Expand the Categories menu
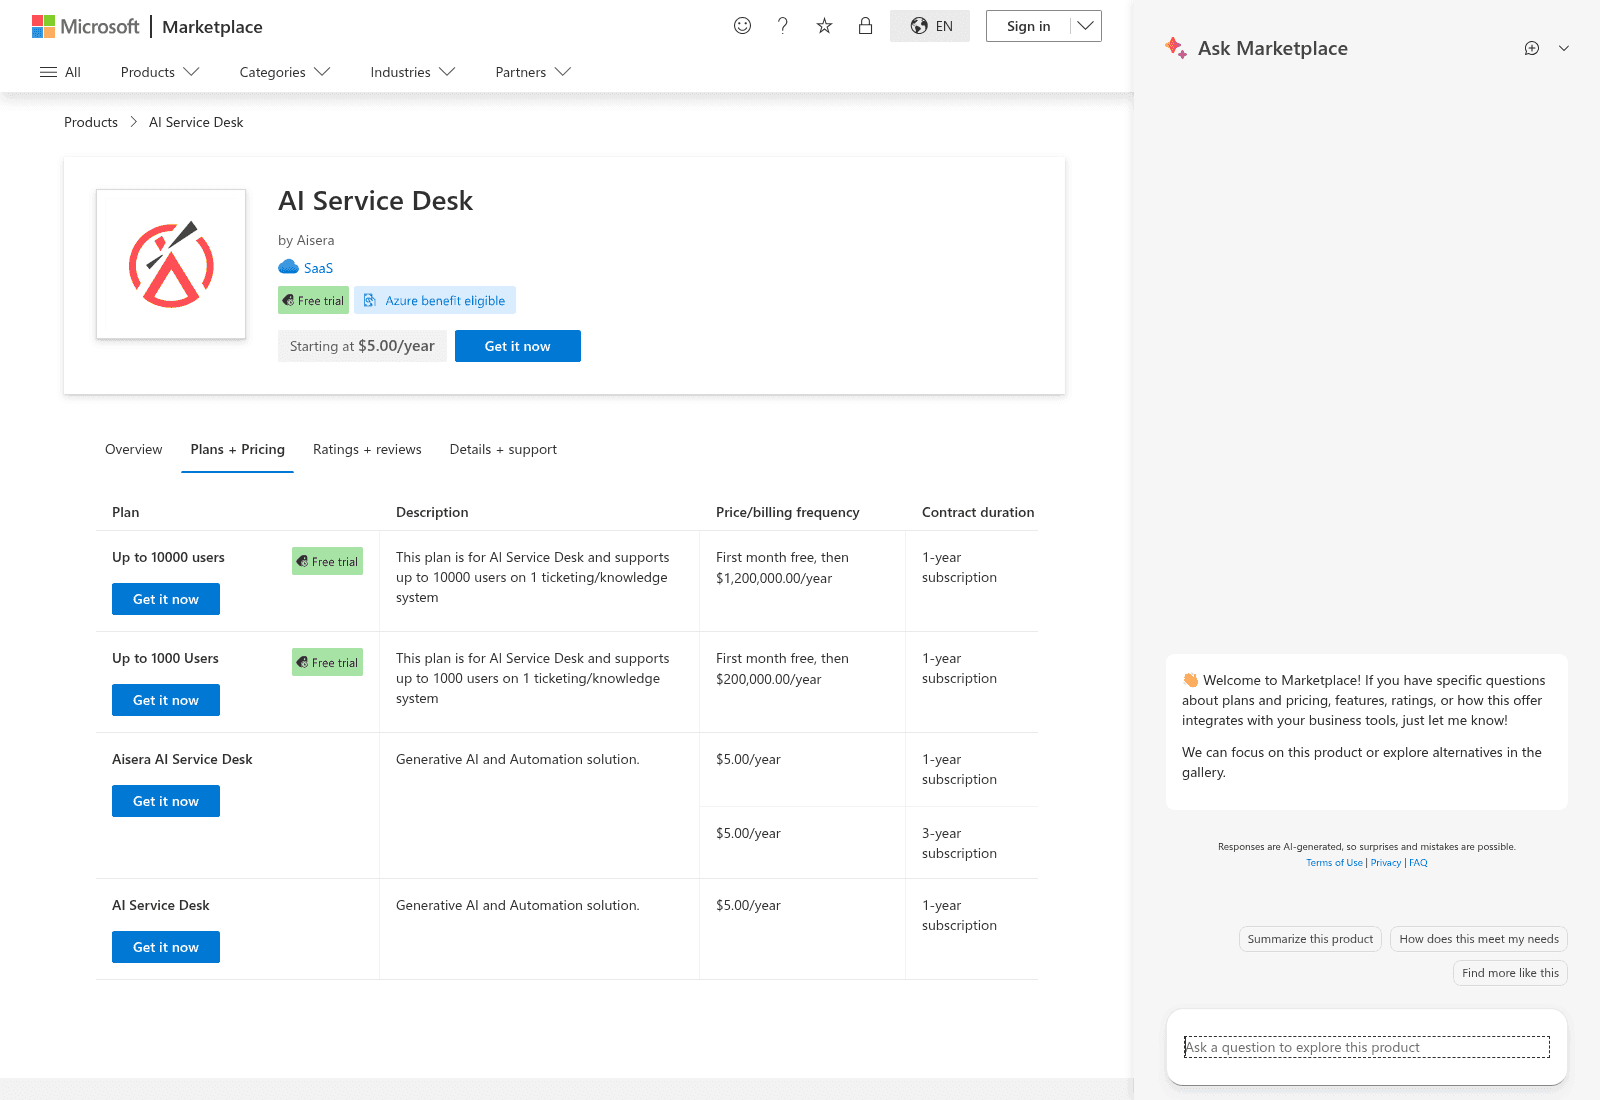This screenshot has height=1100, width=1600. [285, 72]
